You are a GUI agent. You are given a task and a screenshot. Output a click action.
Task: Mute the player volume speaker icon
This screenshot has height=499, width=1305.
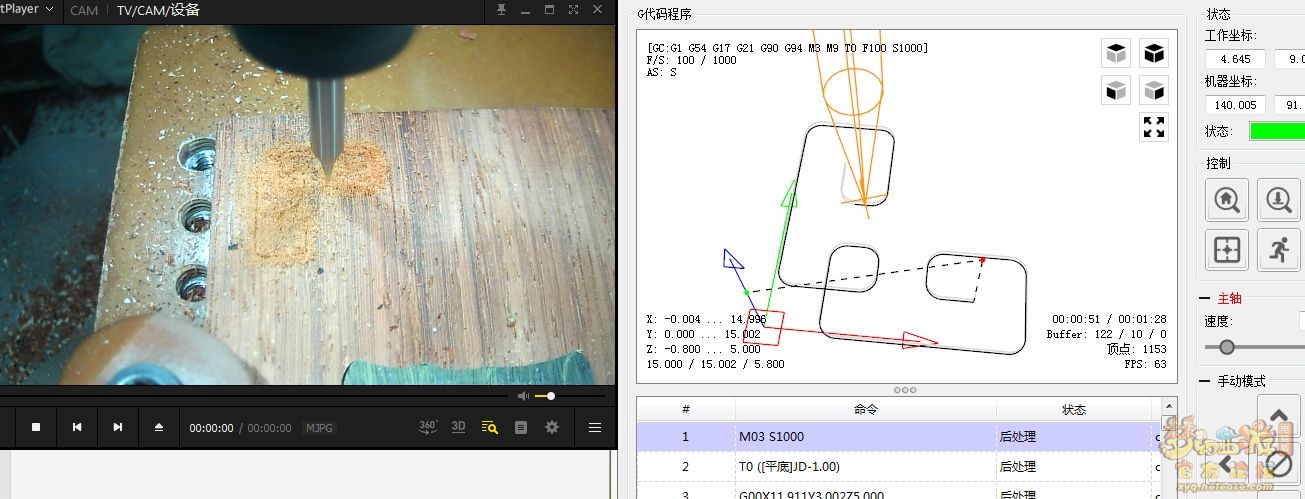[523, 396]
